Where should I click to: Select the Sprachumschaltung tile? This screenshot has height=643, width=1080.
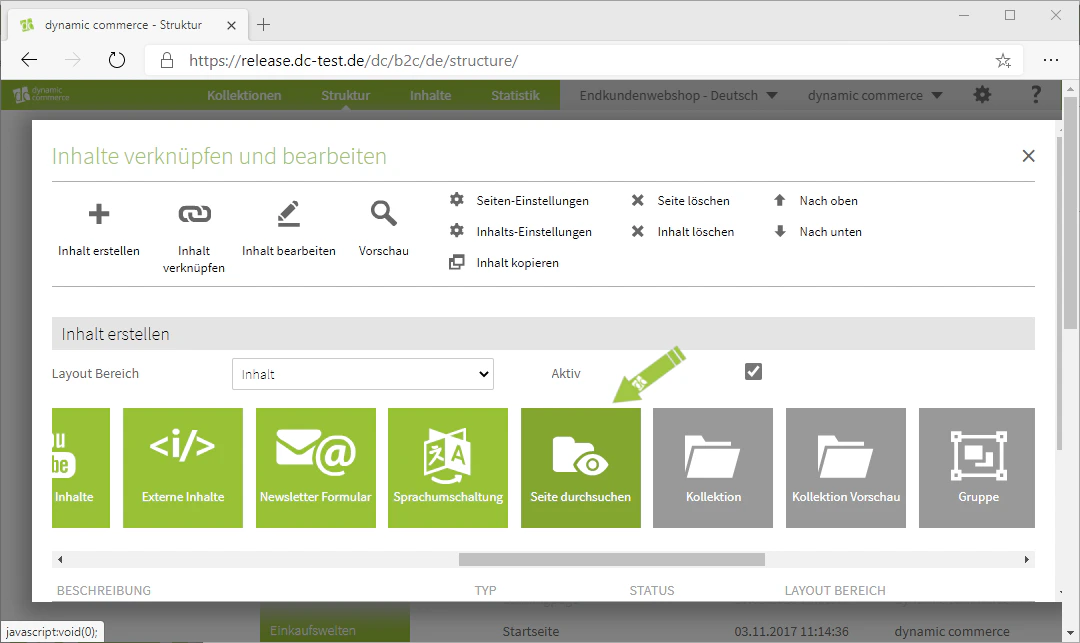[448, 468]
